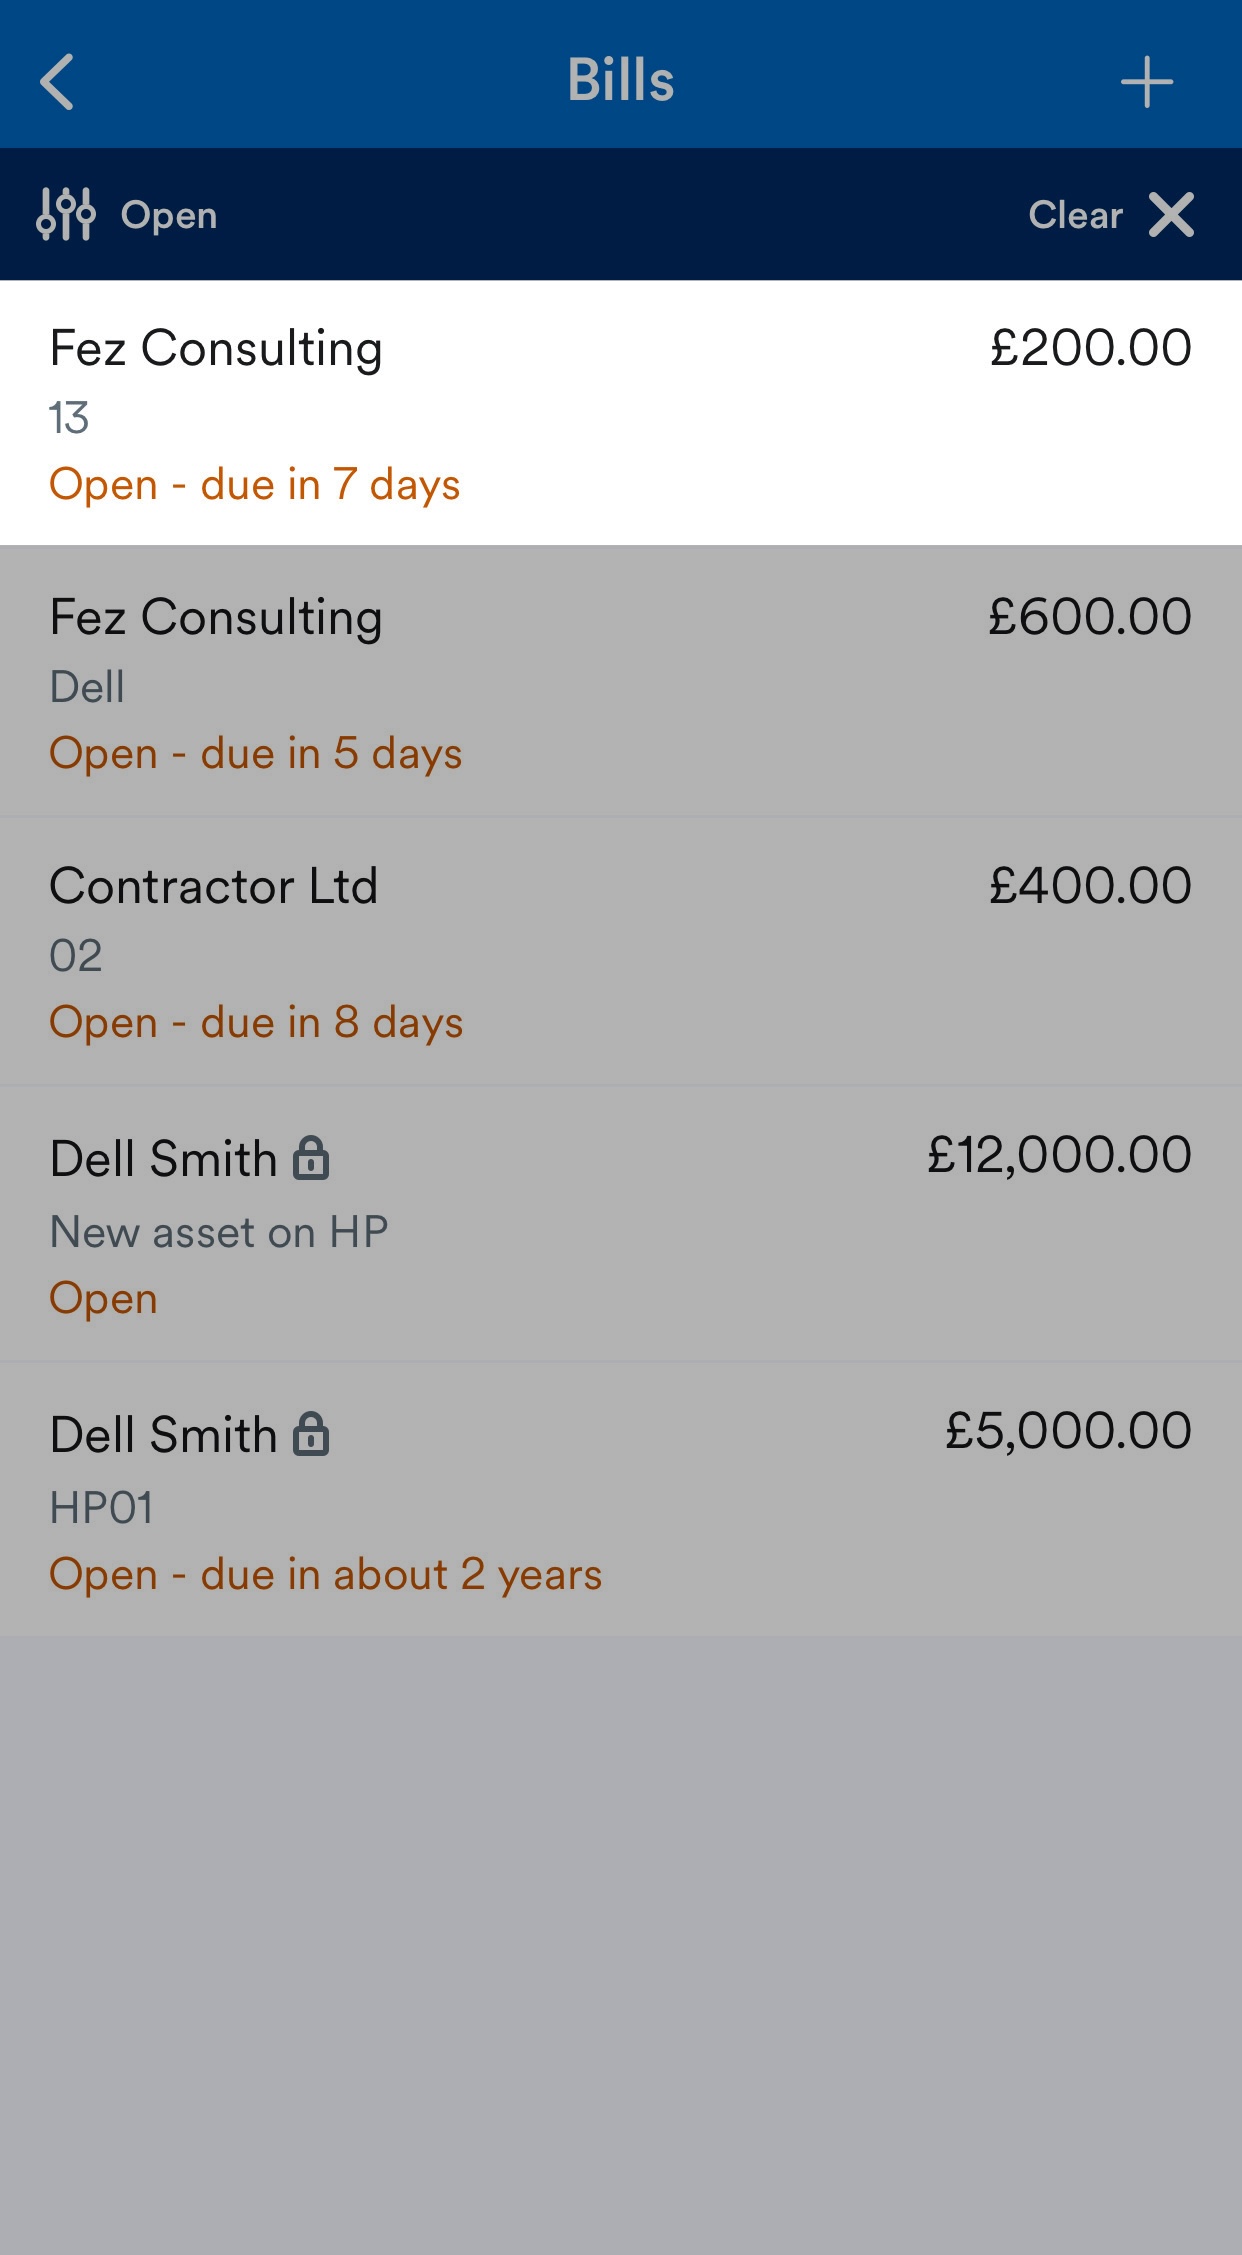
Task: Tap the X icon beside Clear
Action: click(x=1171, y=215)
